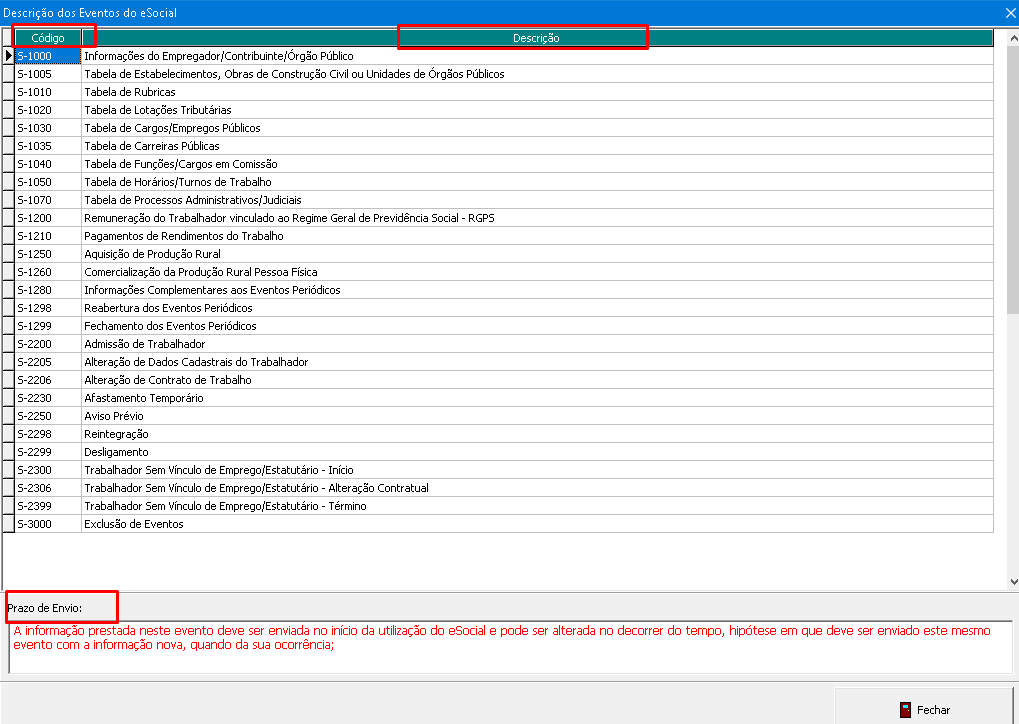Click the Fechar button
The width and height of the screenshot is (1019, 724).
pyautogui.click(x=925, y=709)
